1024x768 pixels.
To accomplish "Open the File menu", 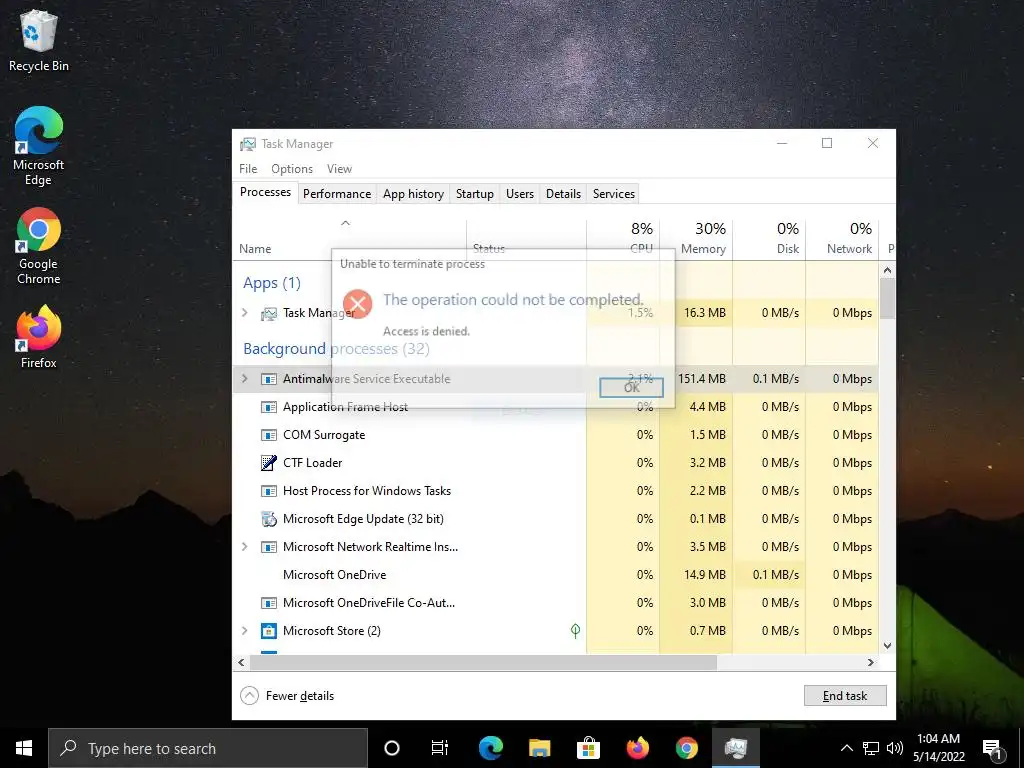I will click(x=248, y=168).
